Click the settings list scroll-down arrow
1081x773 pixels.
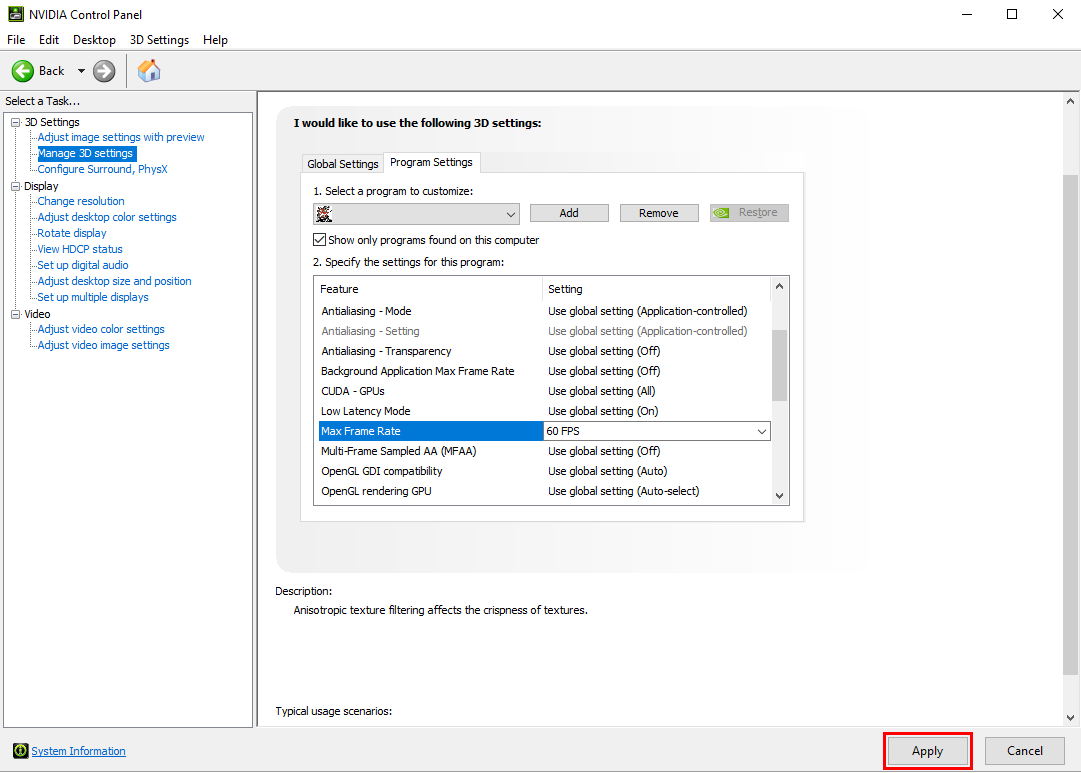pos(780,495)
